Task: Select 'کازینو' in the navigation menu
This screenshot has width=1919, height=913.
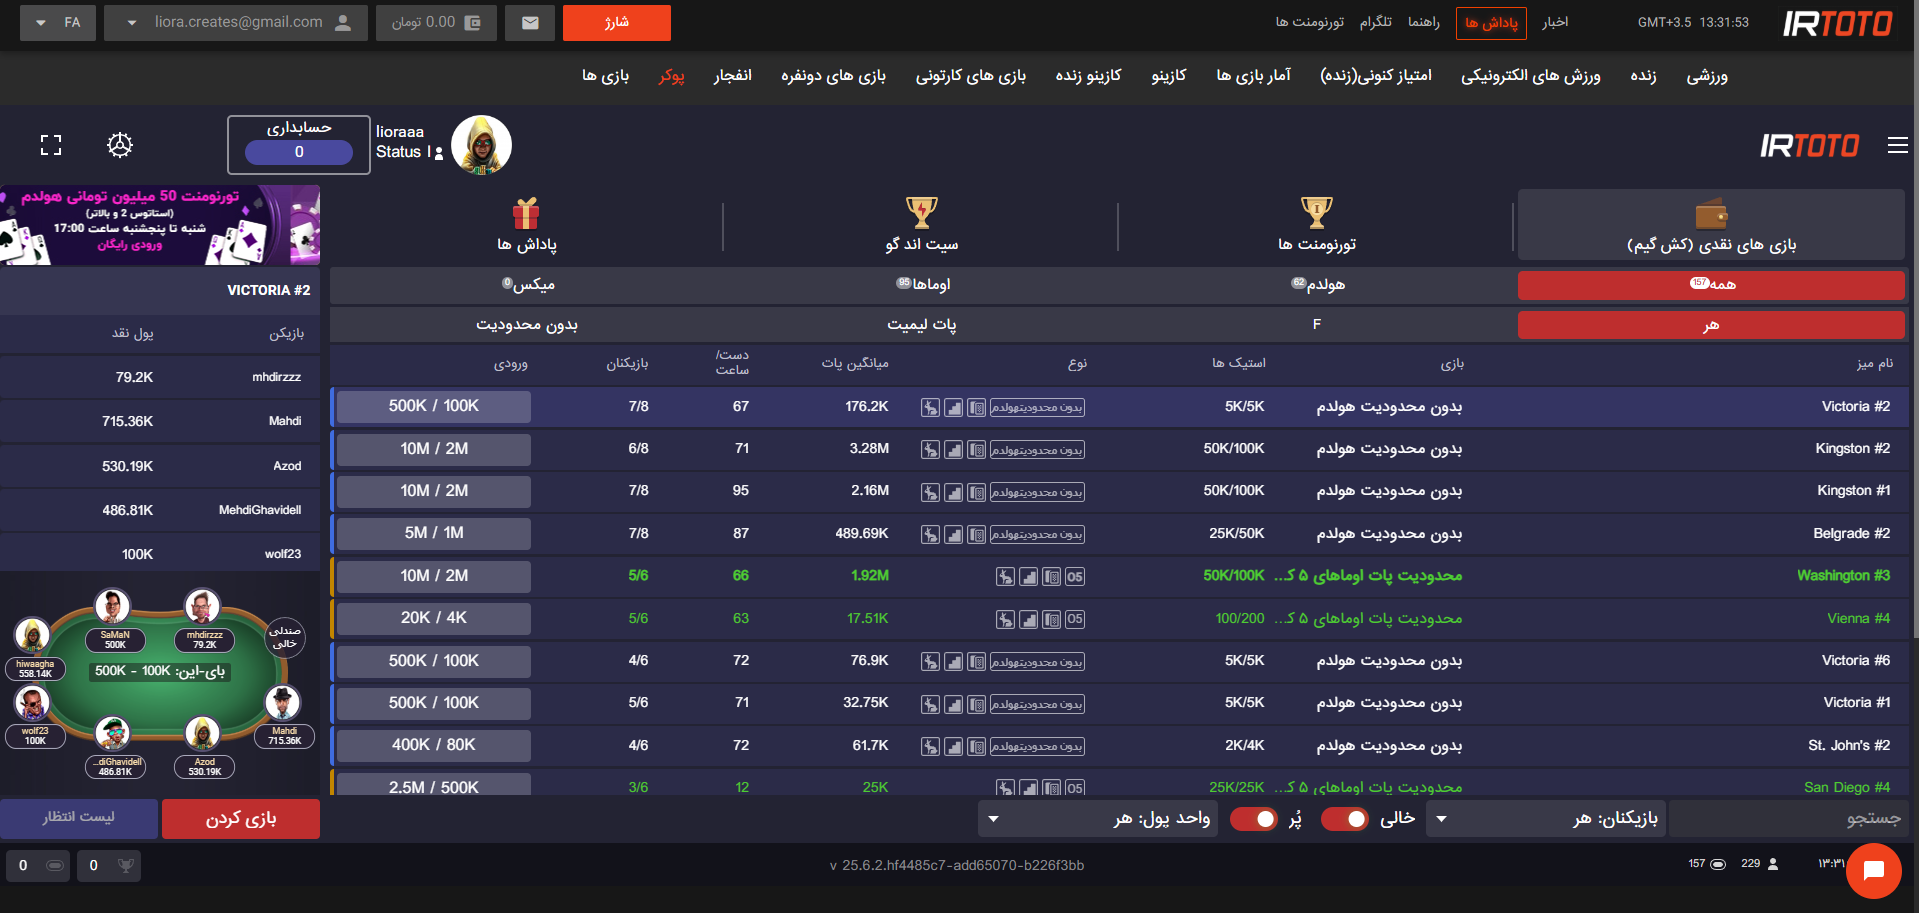Action: [x=1168, y=76]
